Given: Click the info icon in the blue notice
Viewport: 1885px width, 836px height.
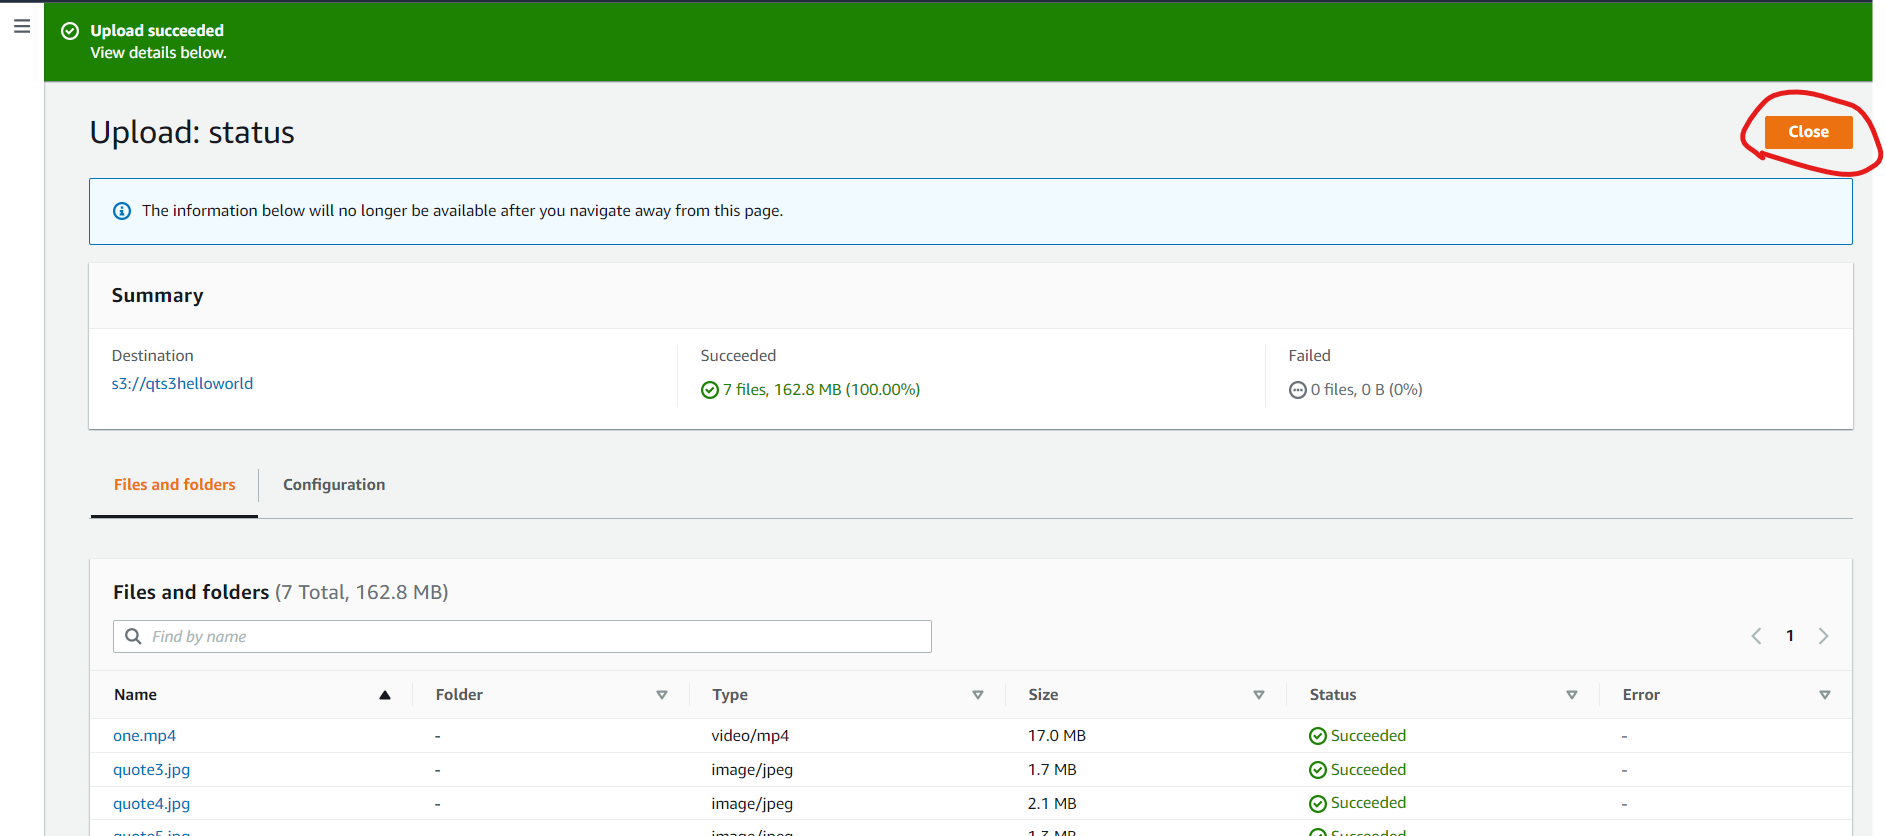Looking at the screenshot, I should (122, 211).
